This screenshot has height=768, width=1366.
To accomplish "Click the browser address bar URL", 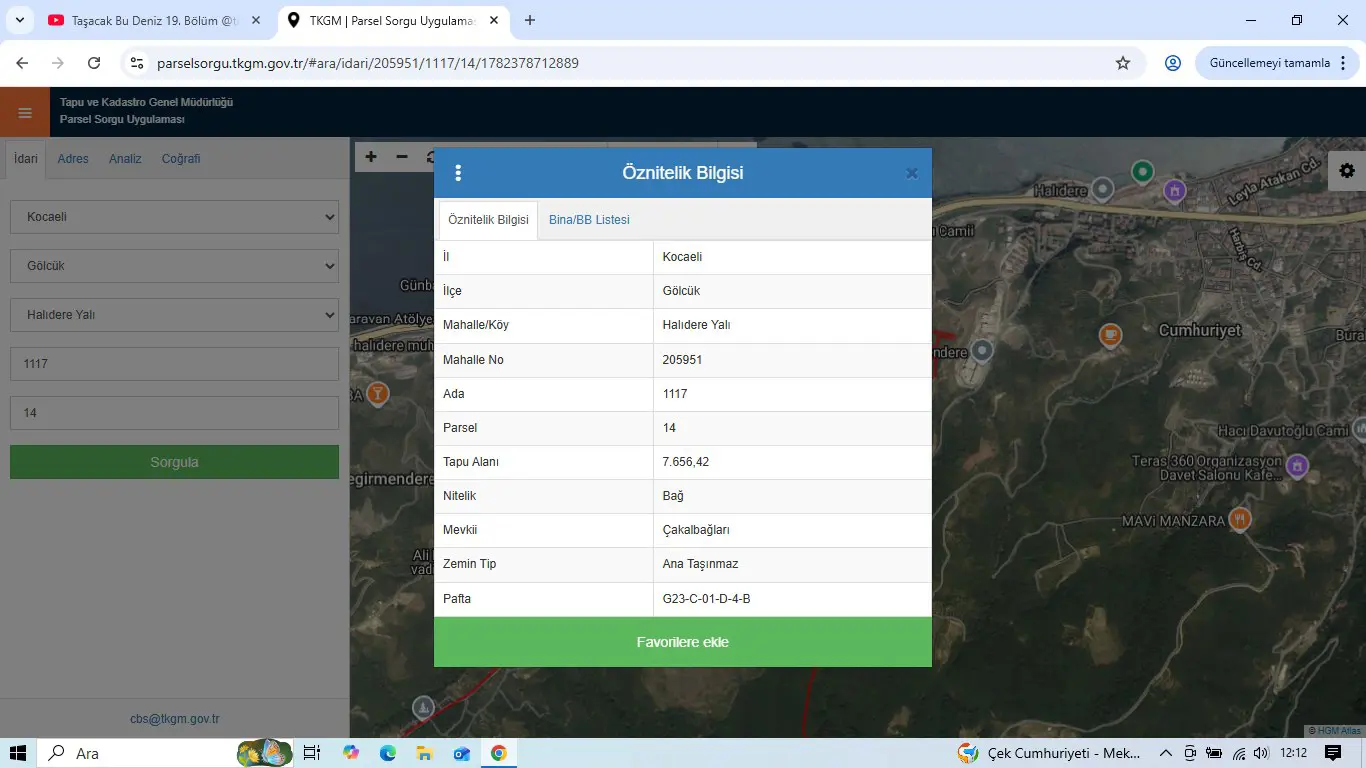I will pos(368,63).
